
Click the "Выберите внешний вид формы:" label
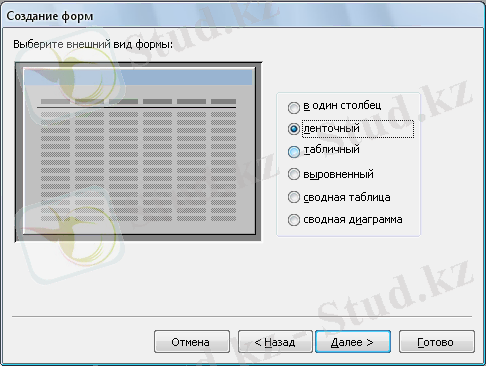pyautogui.click(x=93, y=44)
